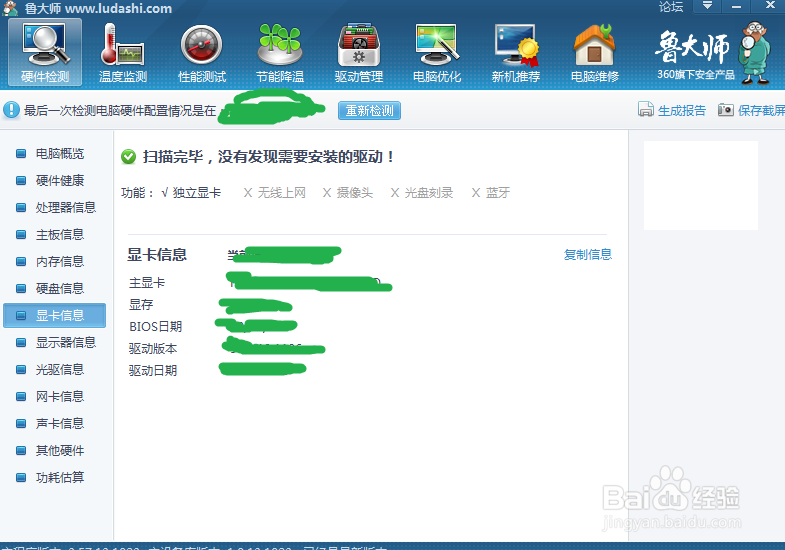Open 硬件检测 hardware detection icon
Image resolution: width=785 pixels, height=550 pixels.
[x=45, y=53]
